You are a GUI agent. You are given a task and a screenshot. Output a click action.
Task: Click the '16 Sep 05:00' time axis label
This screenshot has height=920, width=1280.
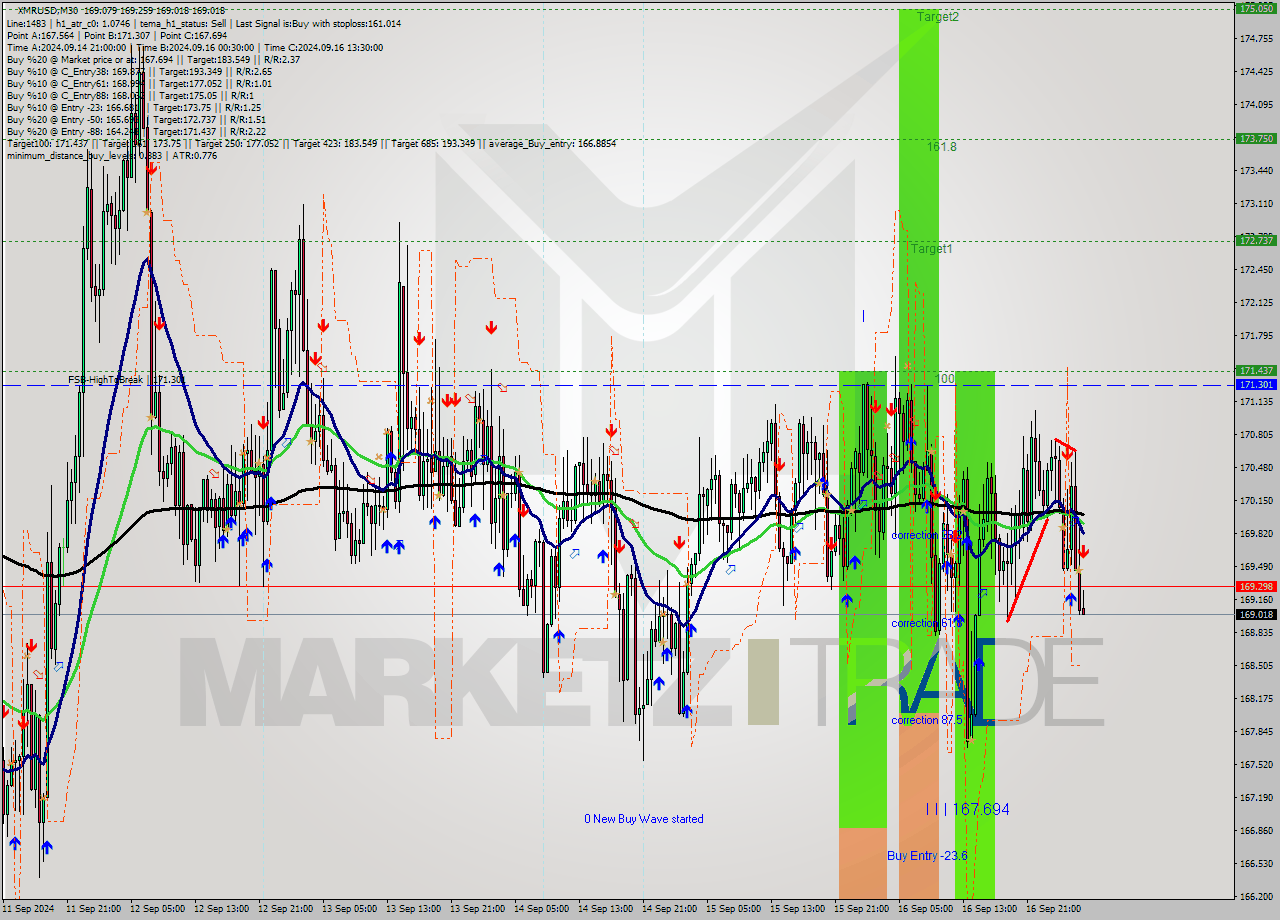coord(925,909)
